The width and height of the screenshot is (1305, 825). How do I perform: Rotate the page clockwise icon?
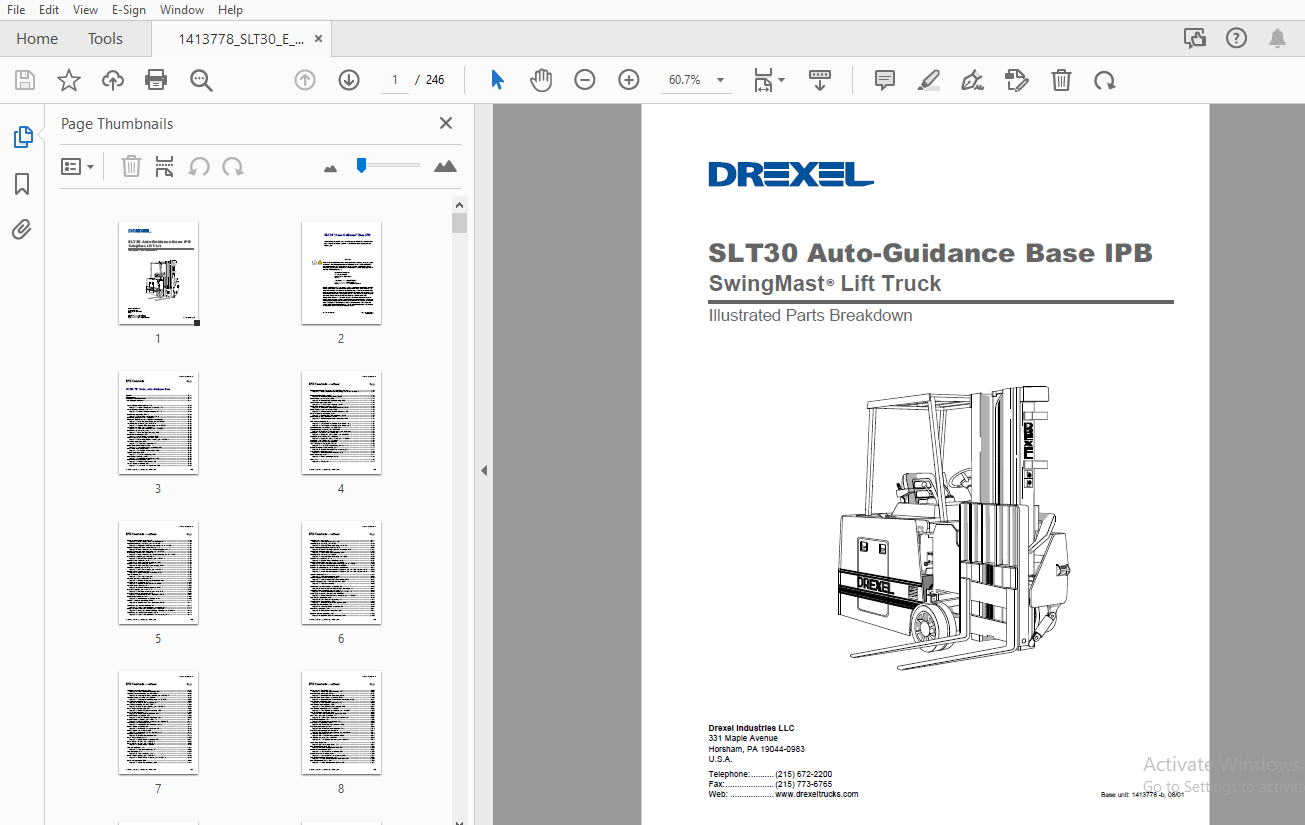1105,80
